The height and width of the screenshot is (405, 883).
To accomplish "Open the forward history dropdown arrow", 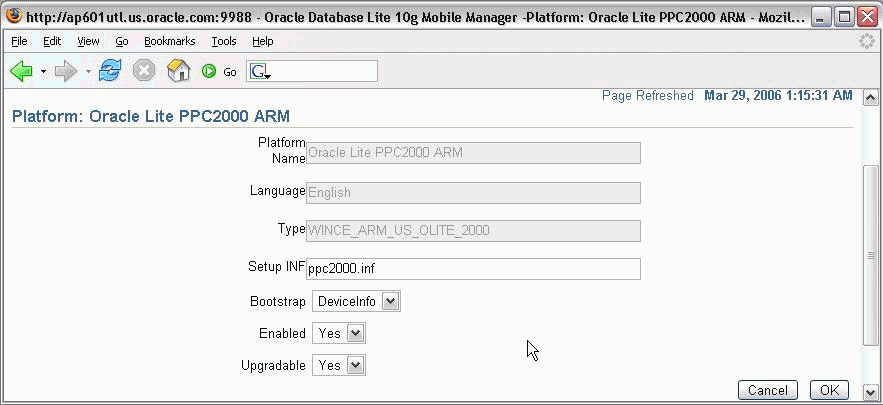I will 88,72.
